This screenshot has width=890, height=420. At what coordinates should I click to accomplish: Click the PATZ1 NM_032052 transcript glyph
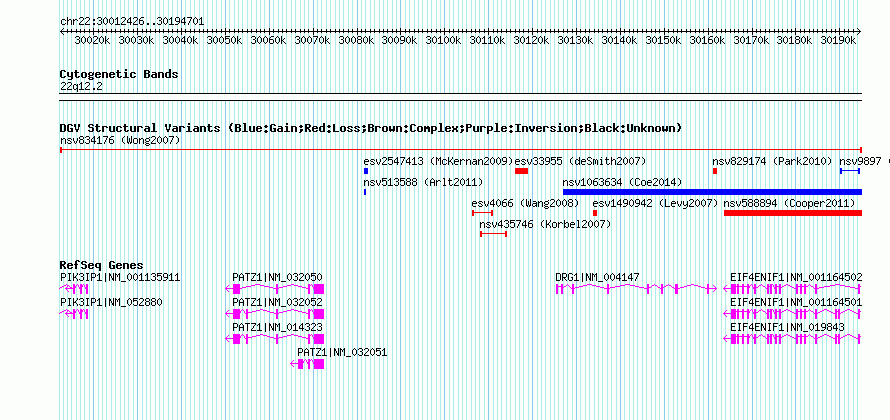(x=275, y=314)
